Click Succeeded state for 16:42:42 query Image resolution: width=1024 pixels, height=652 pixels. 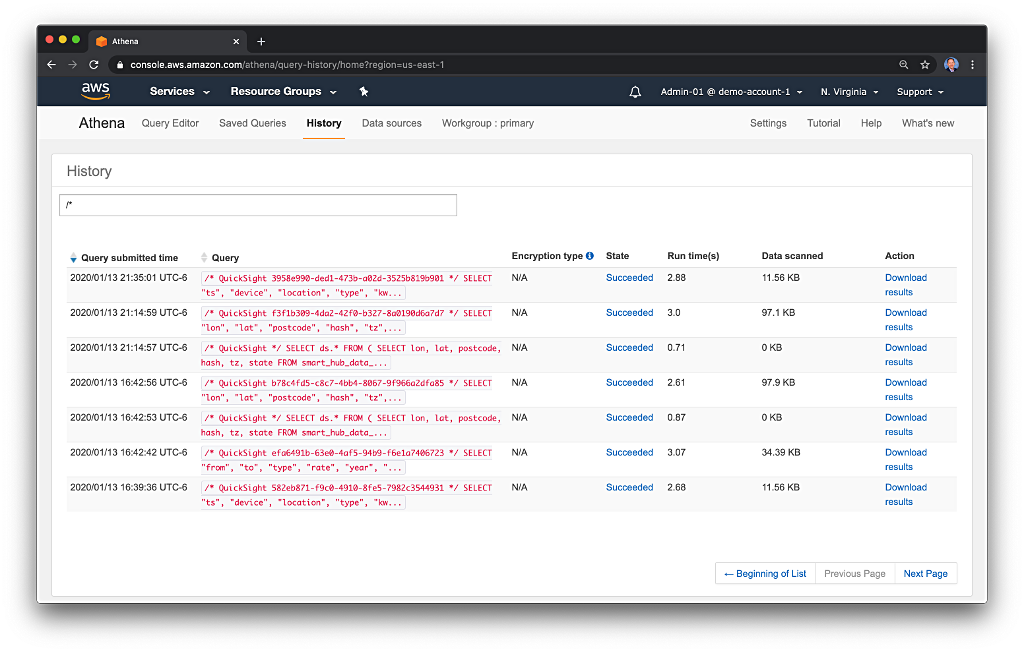point(630,453)
